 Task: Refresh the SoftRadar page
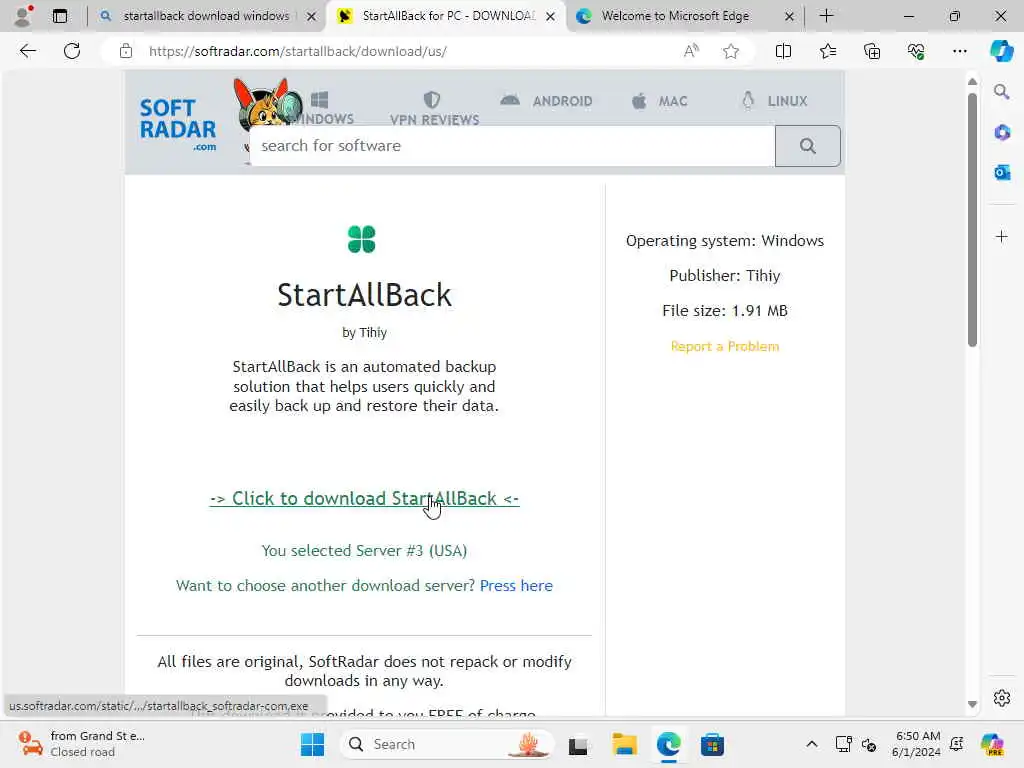coord(72,51)
